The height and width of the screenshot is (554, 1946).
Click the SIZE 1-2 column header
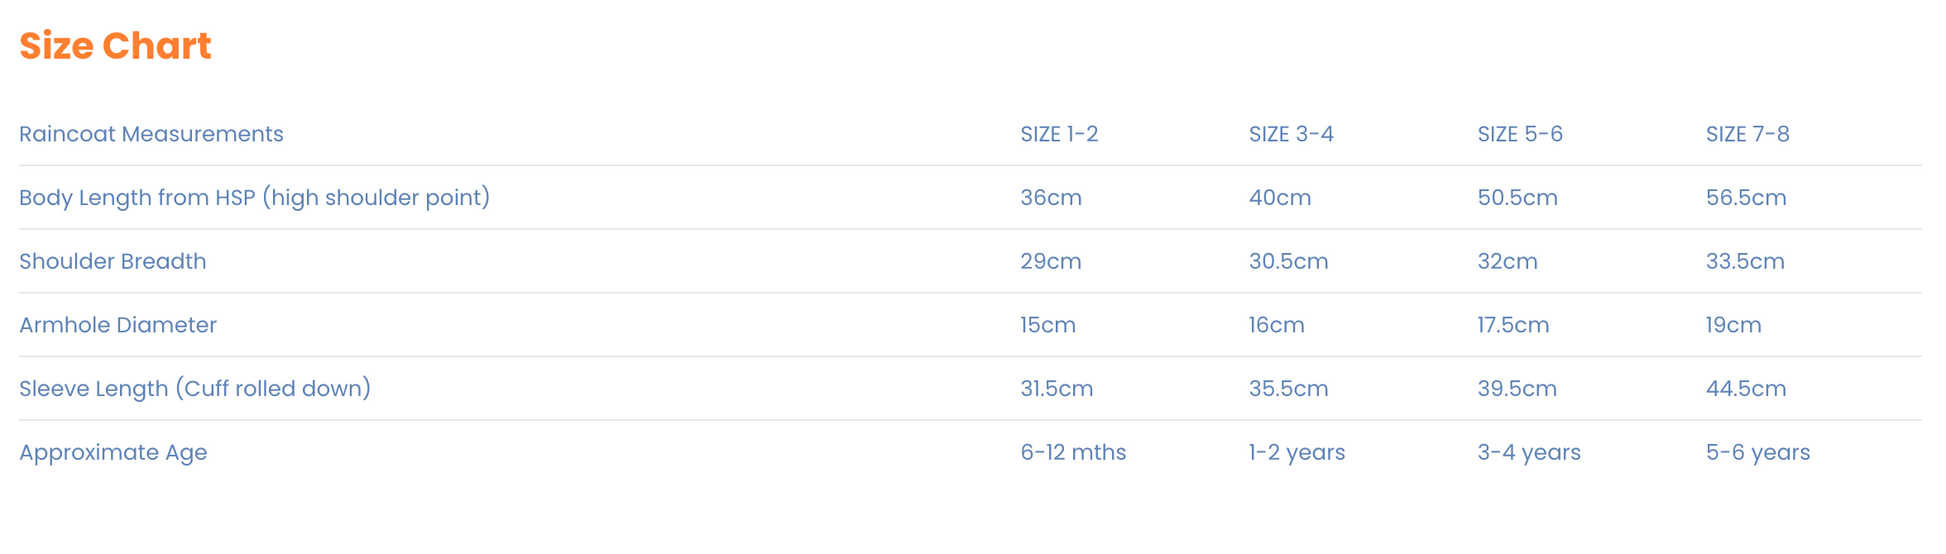click(x=1059, y=134)
